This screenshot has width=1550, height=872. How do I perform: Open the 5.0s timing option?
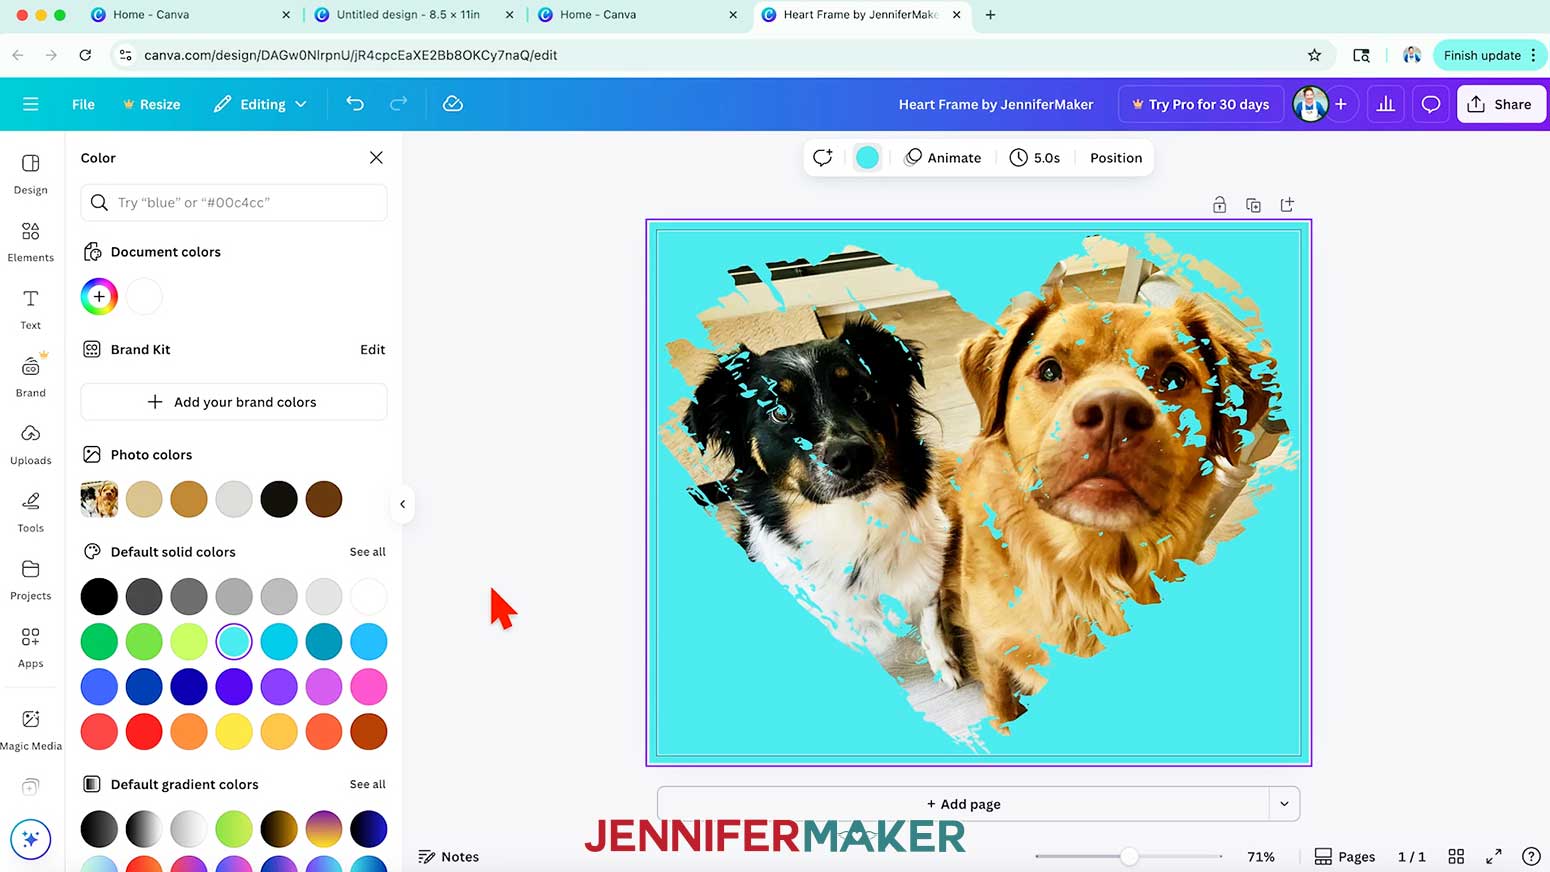1035,158
